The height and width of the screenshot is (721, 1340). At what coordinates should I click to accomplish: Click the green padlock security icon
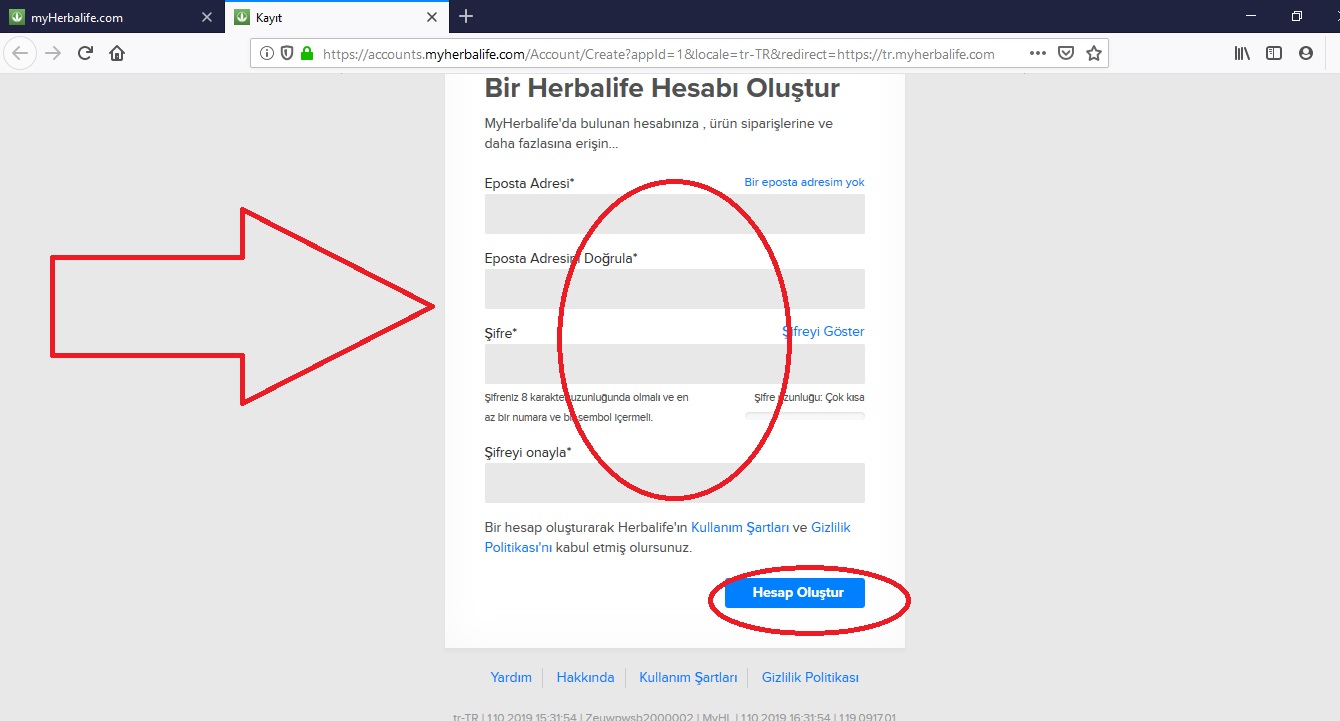[307, 54]
